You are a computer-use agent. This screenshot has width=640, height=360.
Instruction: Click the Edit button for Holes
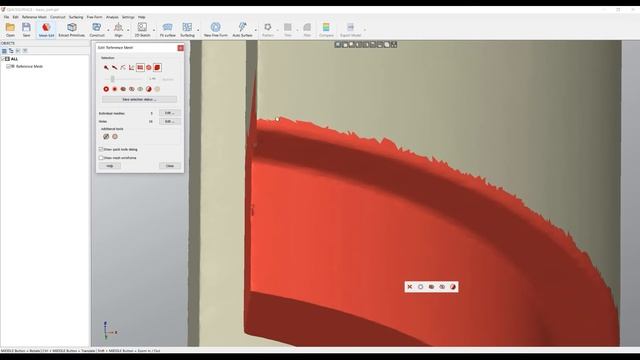click(x=169, y=122)
